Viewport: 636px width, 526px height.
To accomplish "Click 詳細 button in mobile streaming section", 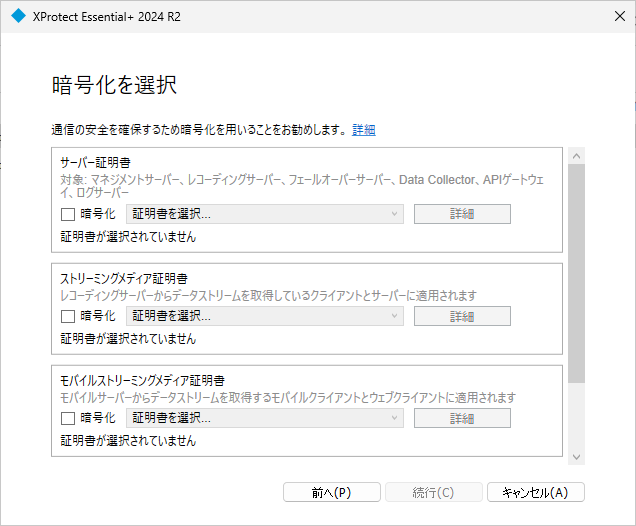I will click(462, 419).
